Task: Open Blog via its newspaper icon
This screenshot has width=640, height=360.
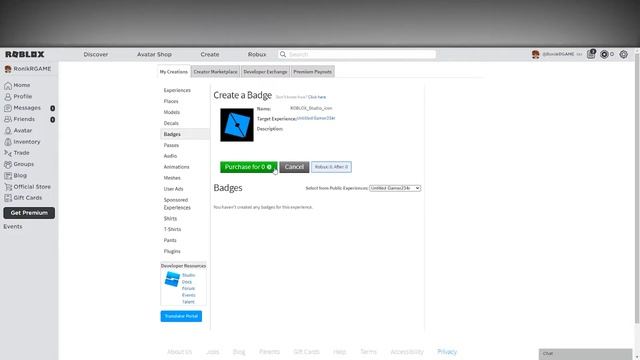Action: [8, 176]
